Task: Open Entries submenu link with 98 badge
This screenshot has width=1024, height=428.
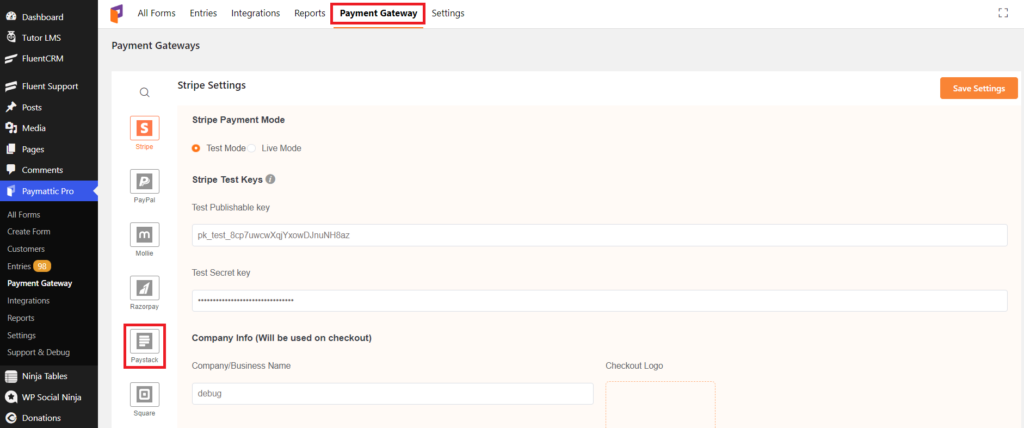Action: pos(29,266)
